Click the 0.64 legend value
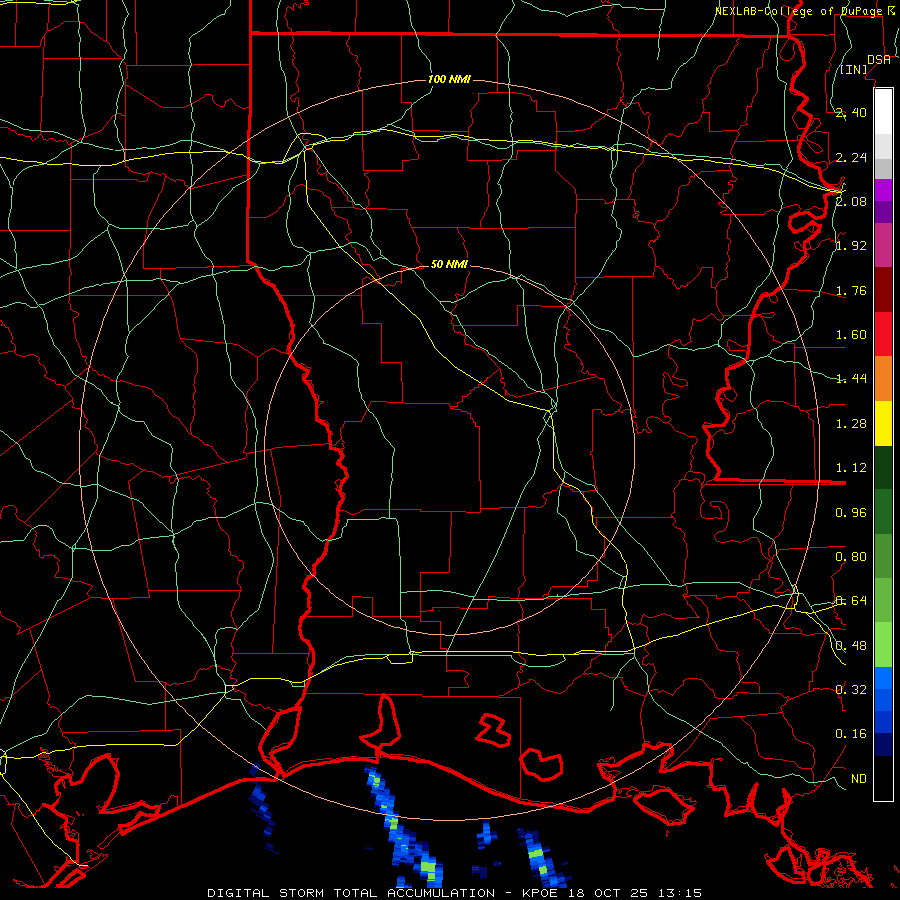The width and height of the screenshot is (900, 900). (851, 601)
